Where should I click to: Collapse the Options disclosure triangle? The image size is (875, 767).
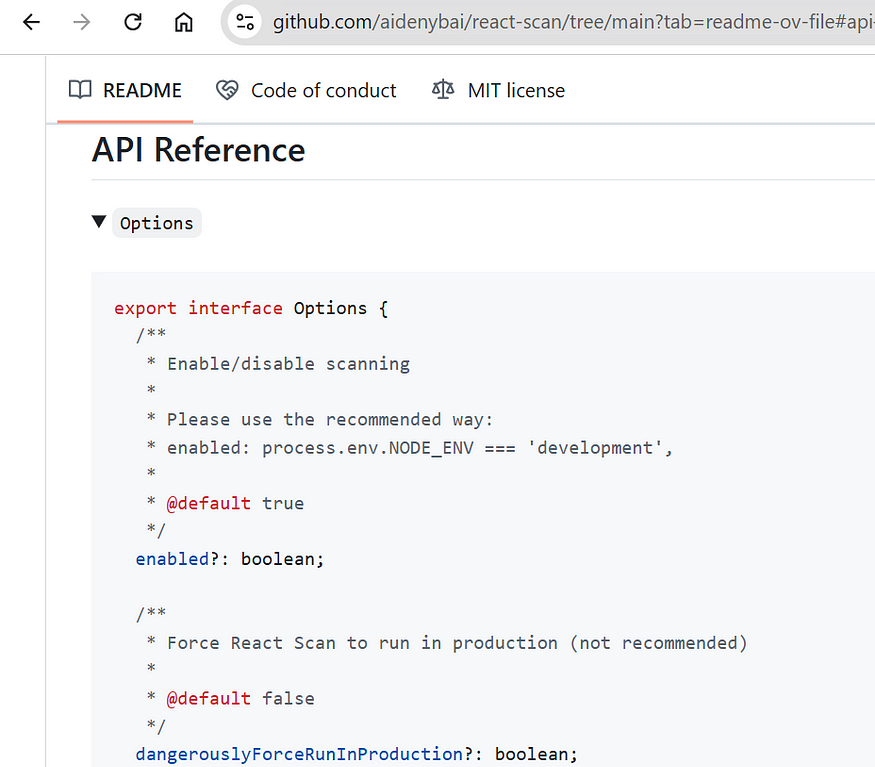point(99,222)
